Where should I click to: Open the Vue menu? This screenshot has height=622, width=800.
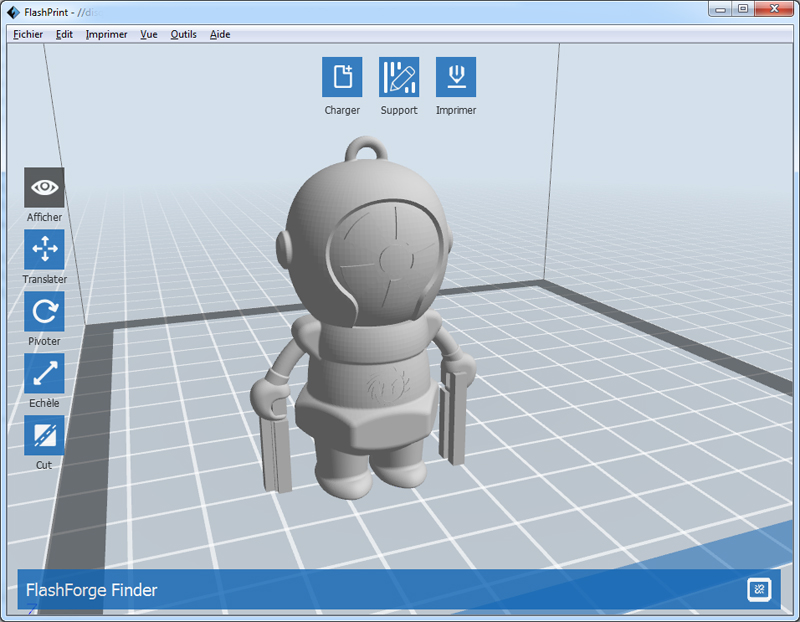[x=149, y=34]
